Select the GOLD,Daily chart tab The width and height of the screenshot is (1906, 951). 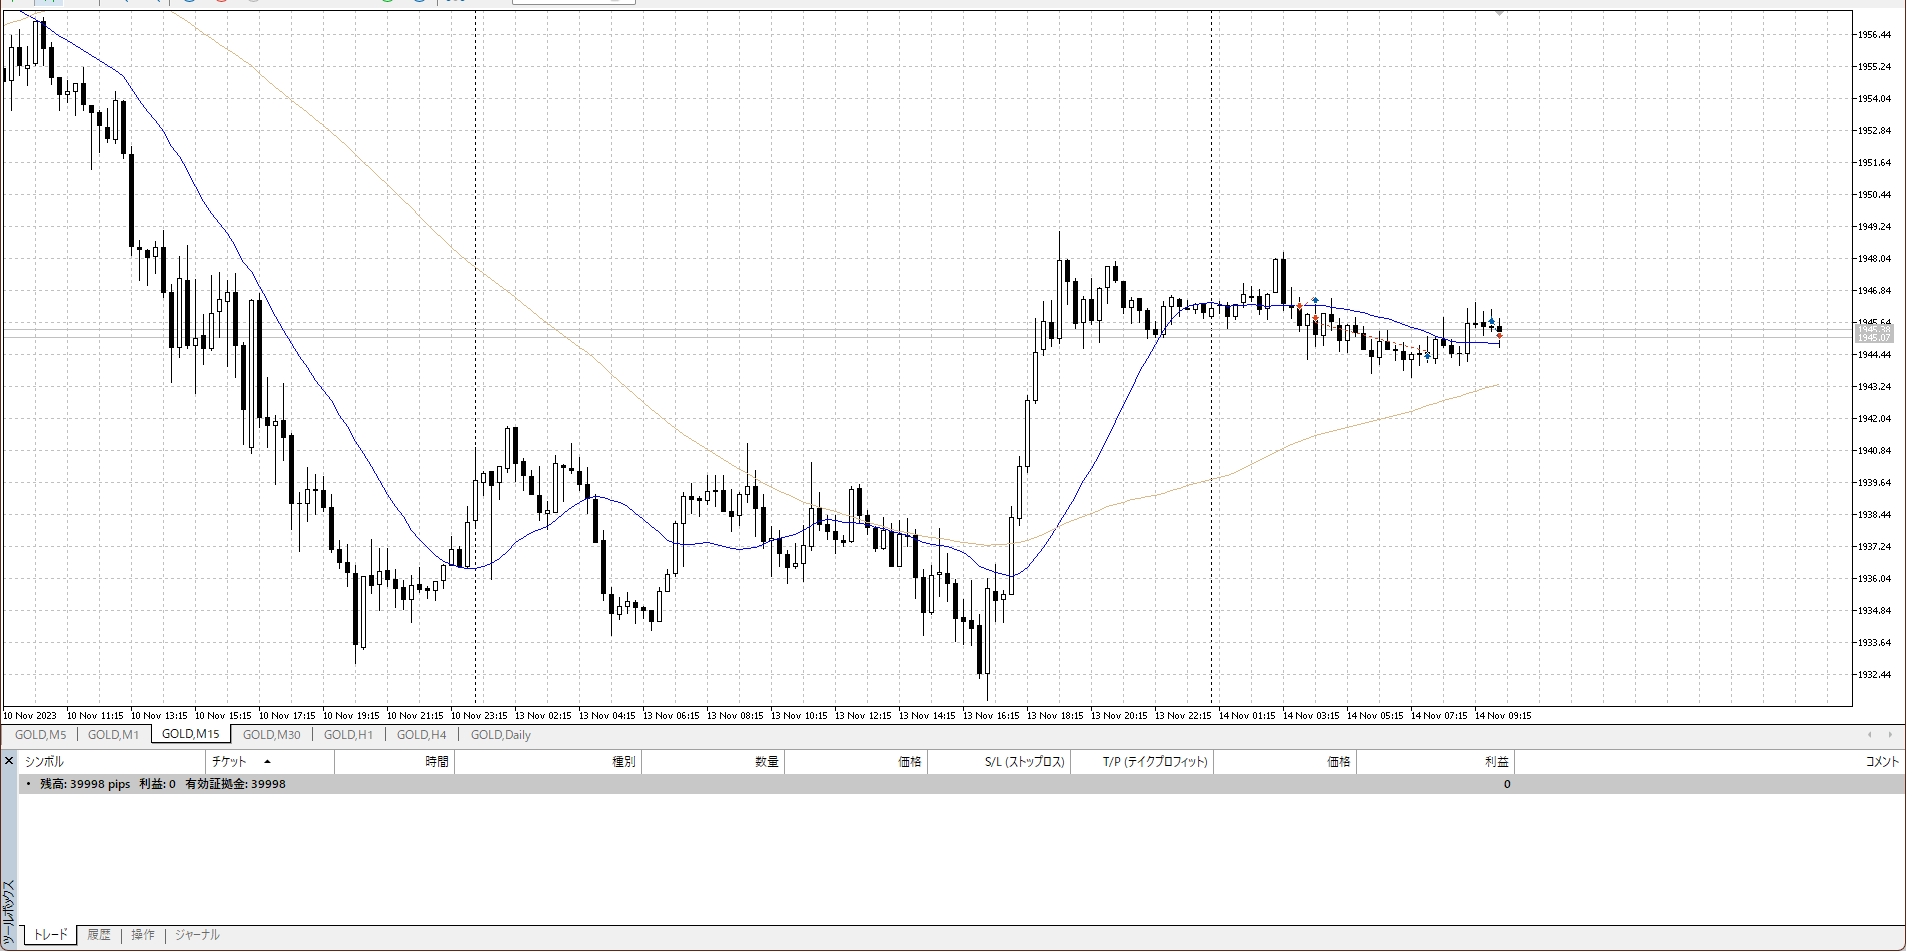(x=500, y=735)
